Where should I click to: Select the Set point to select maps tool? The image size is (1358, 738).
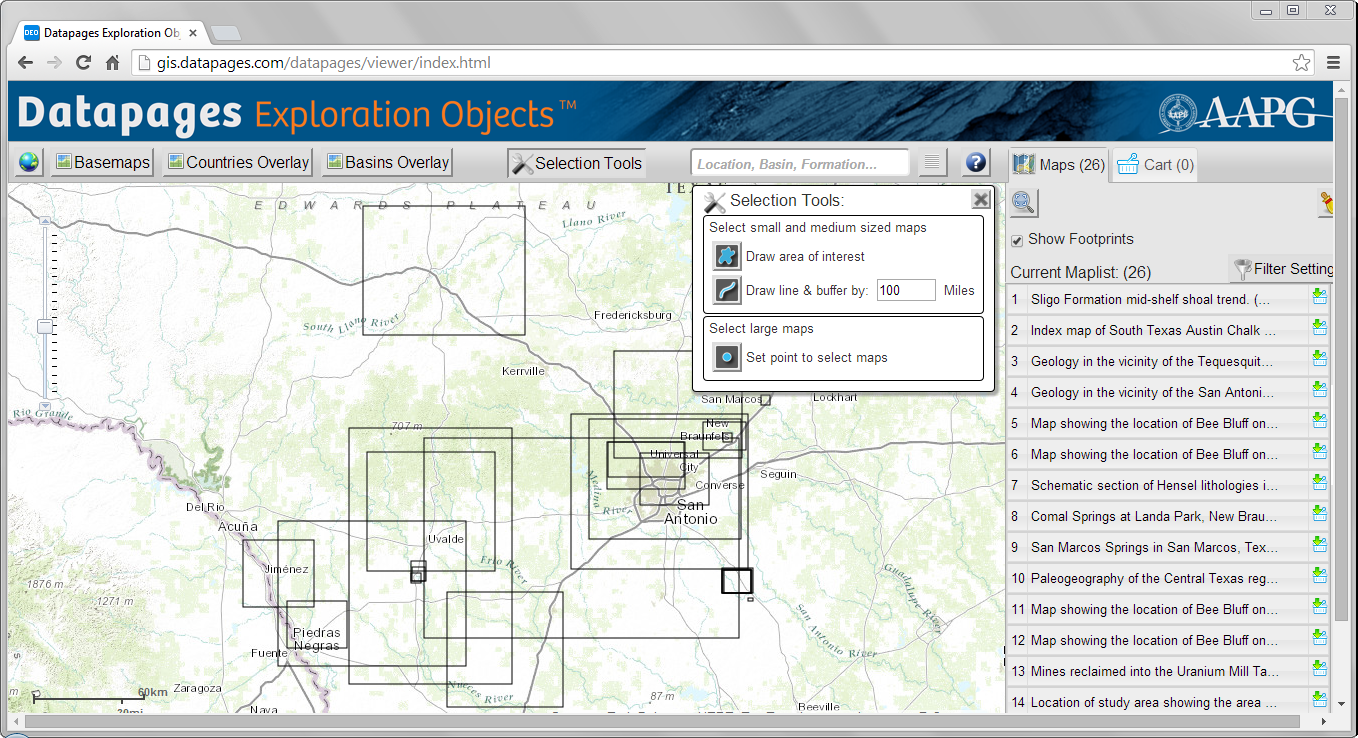click(726, 357)
